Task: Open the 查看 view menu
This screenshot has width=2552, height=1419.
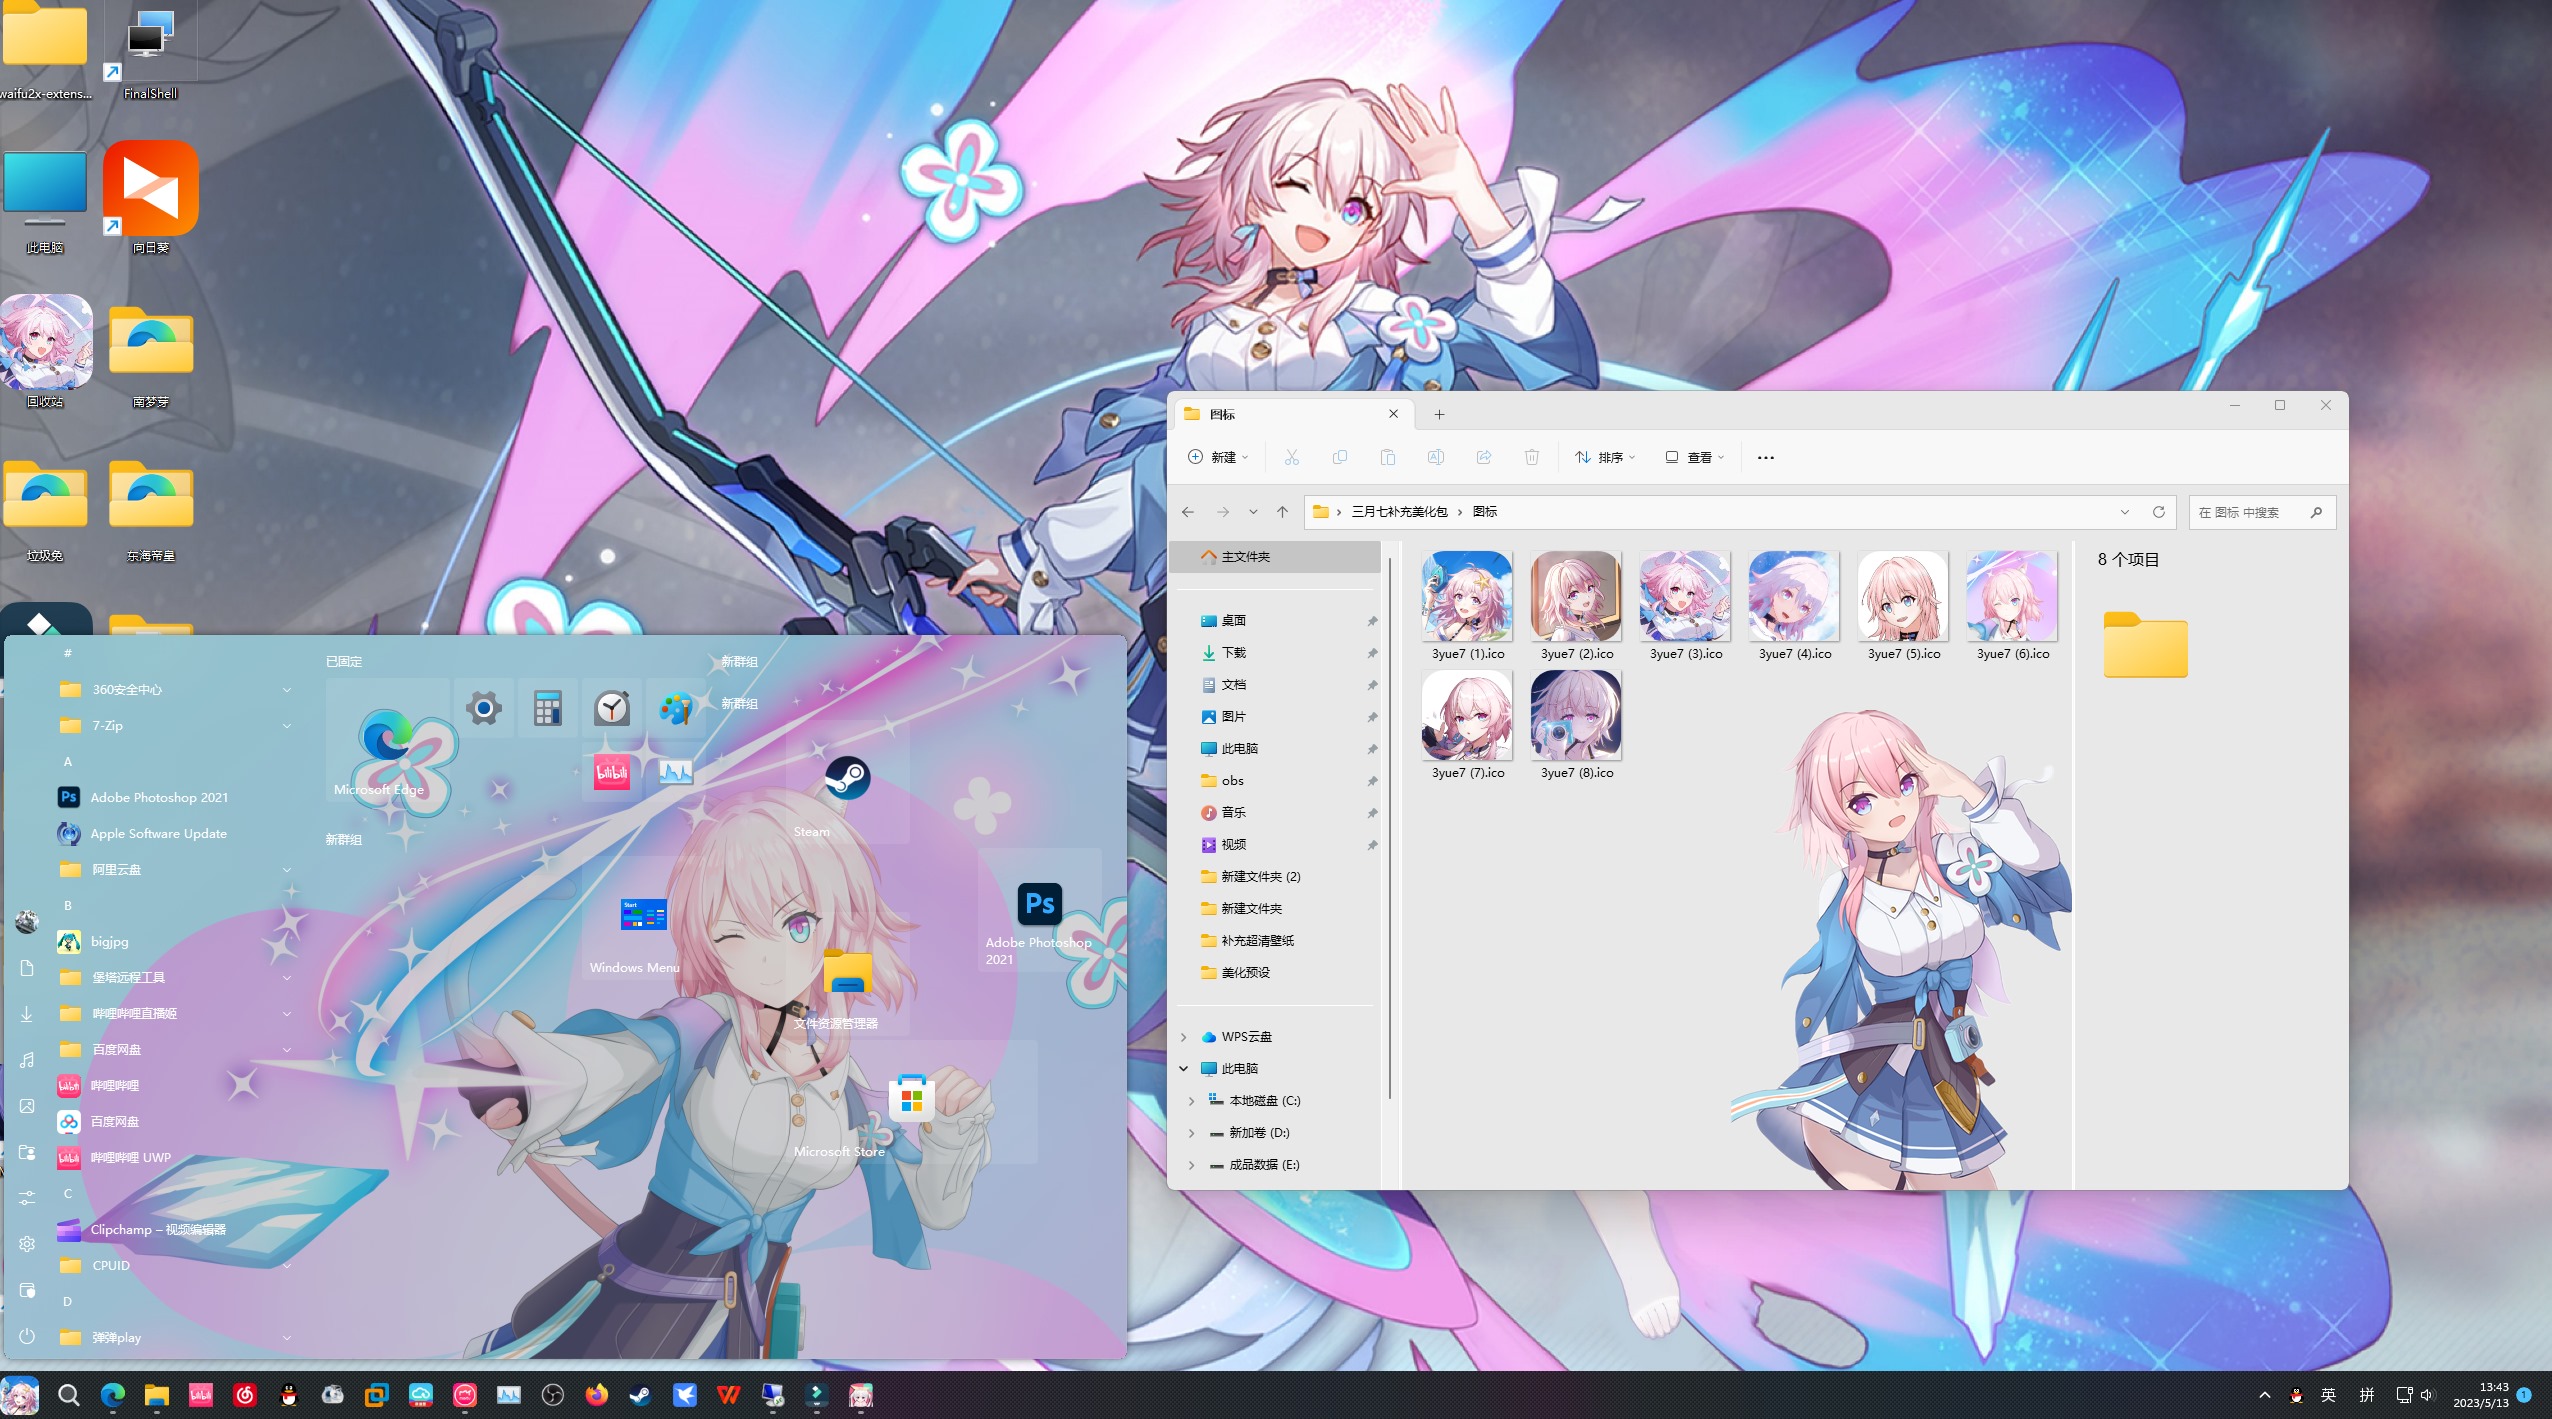Action: click(x=1695, y=457)
